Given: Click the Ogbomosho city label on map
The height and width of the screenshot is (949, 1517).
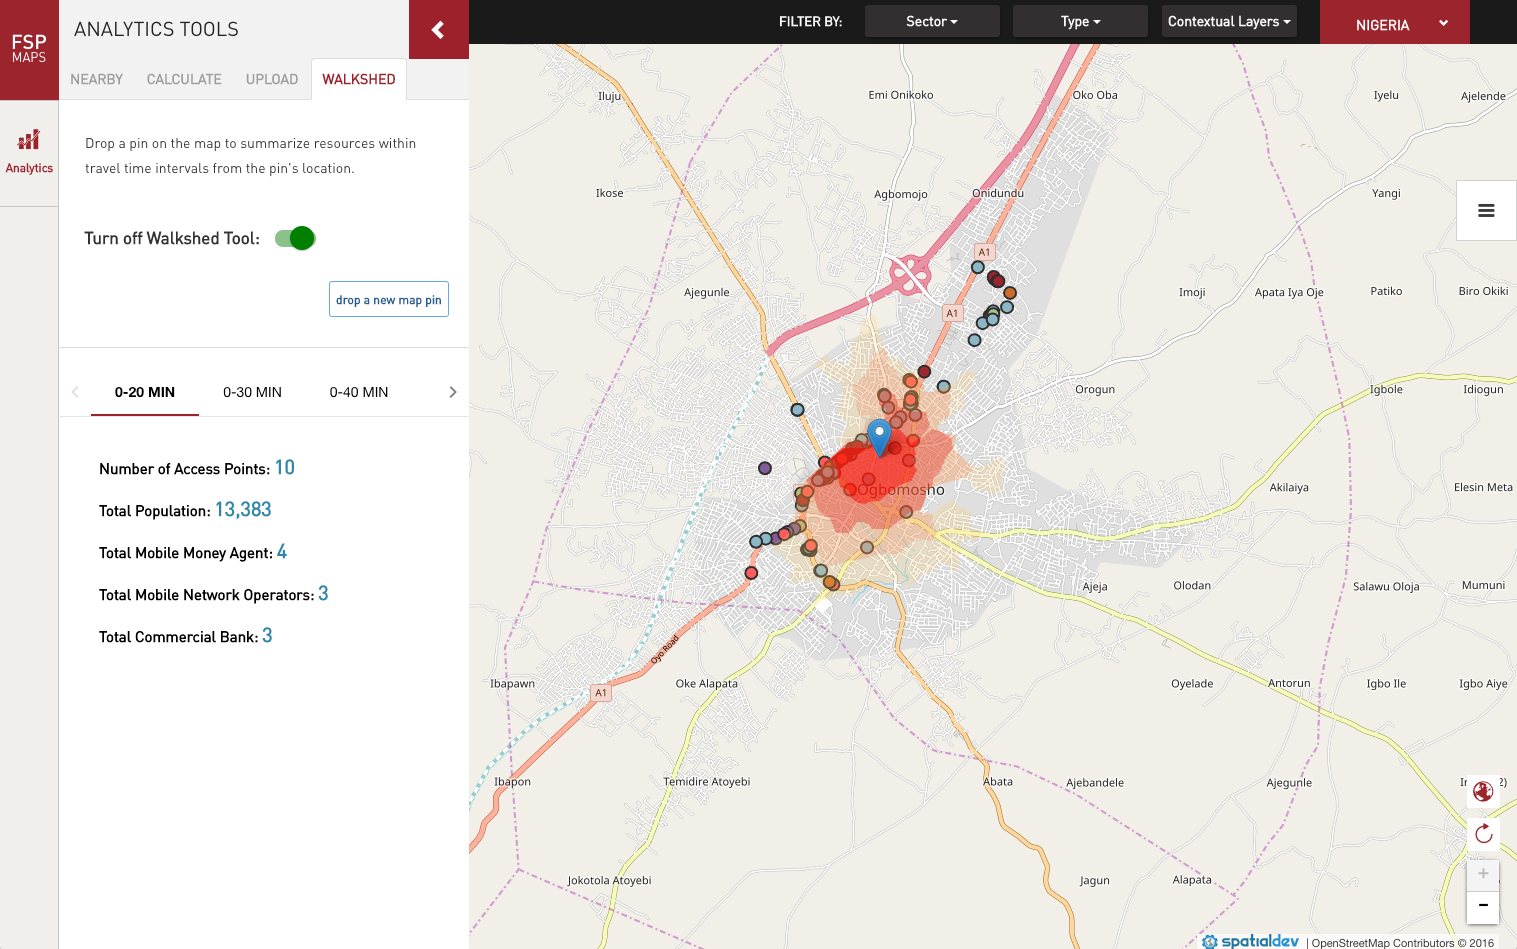Looking at the screenshot, I should pos(901,490).
